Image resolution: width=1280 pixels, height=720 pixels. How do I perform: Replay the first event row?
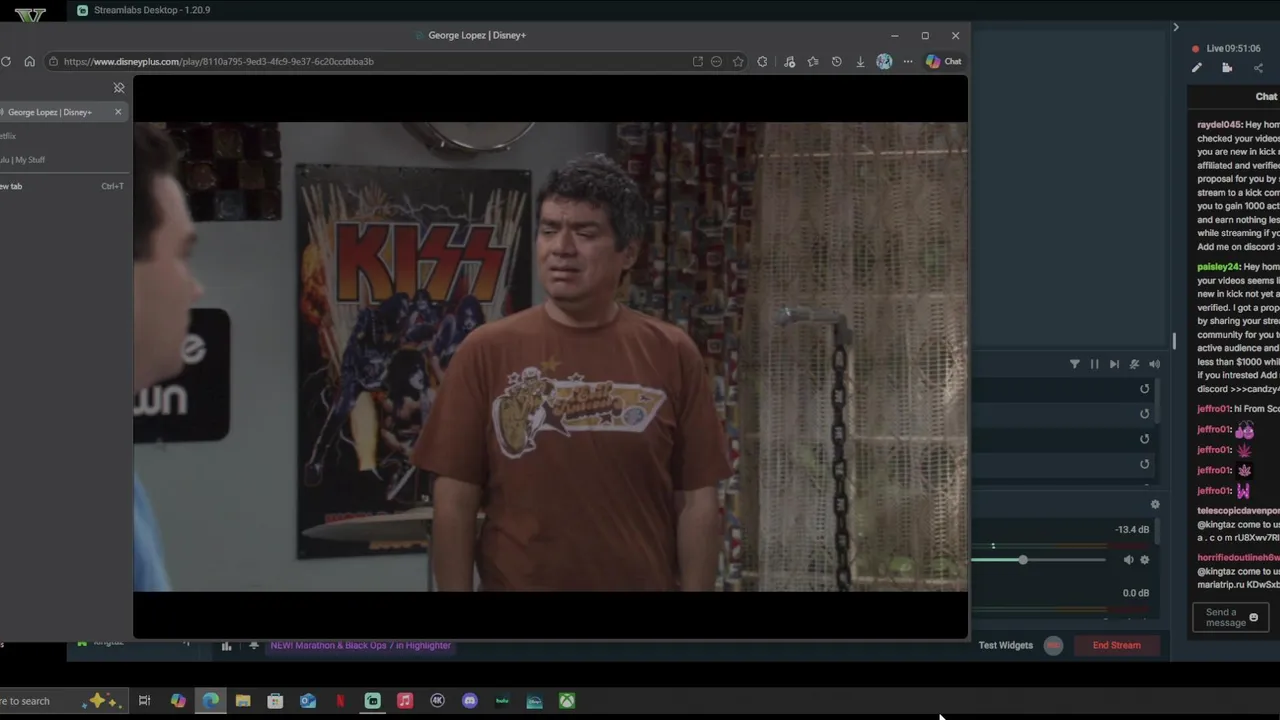pyautogui.click(x=1145, y=389)
